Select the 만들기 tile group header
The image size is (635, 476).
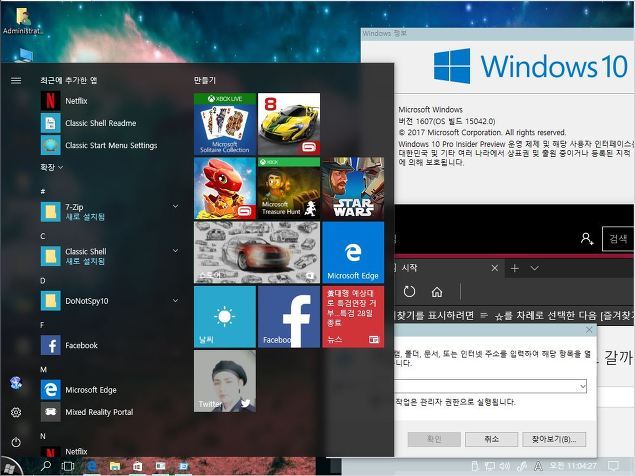coord(205,80)
